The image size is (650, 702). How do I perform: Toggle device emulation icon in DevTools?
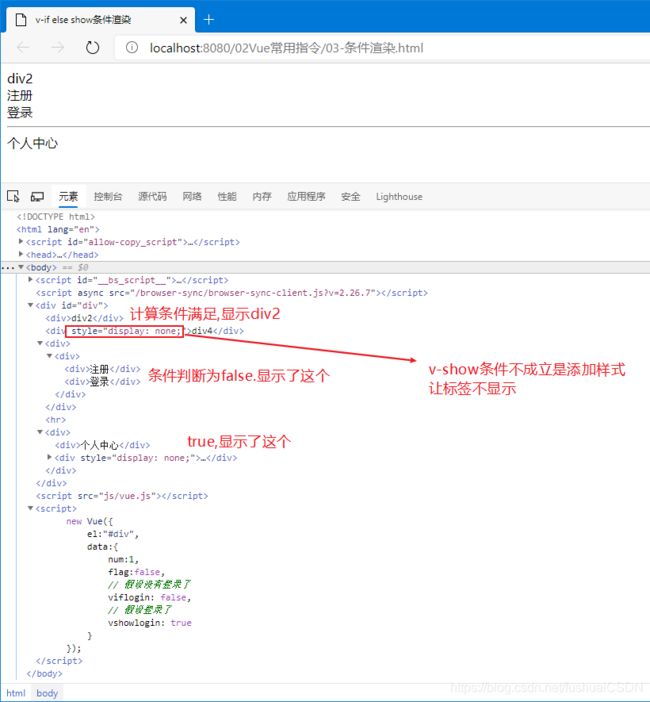37,196
